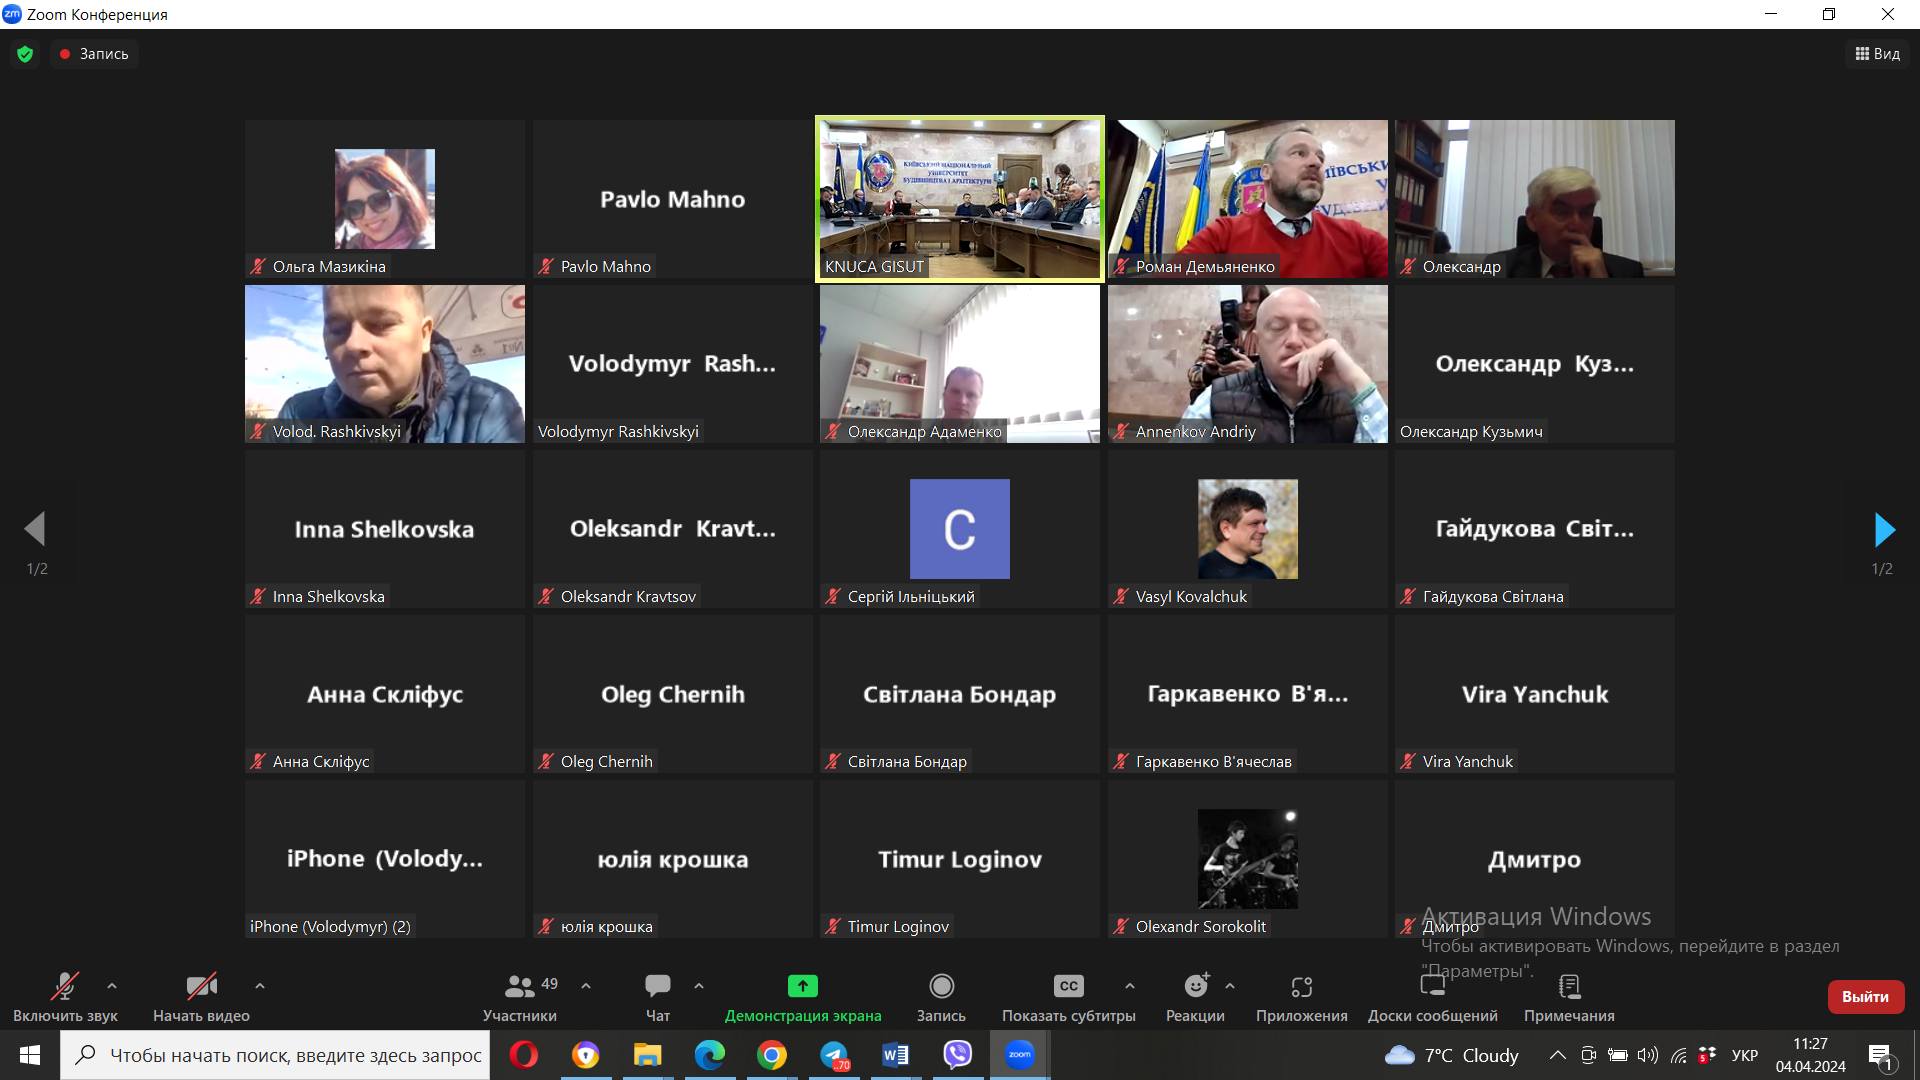Show hidden system tray icons

pos(1558,1055)
